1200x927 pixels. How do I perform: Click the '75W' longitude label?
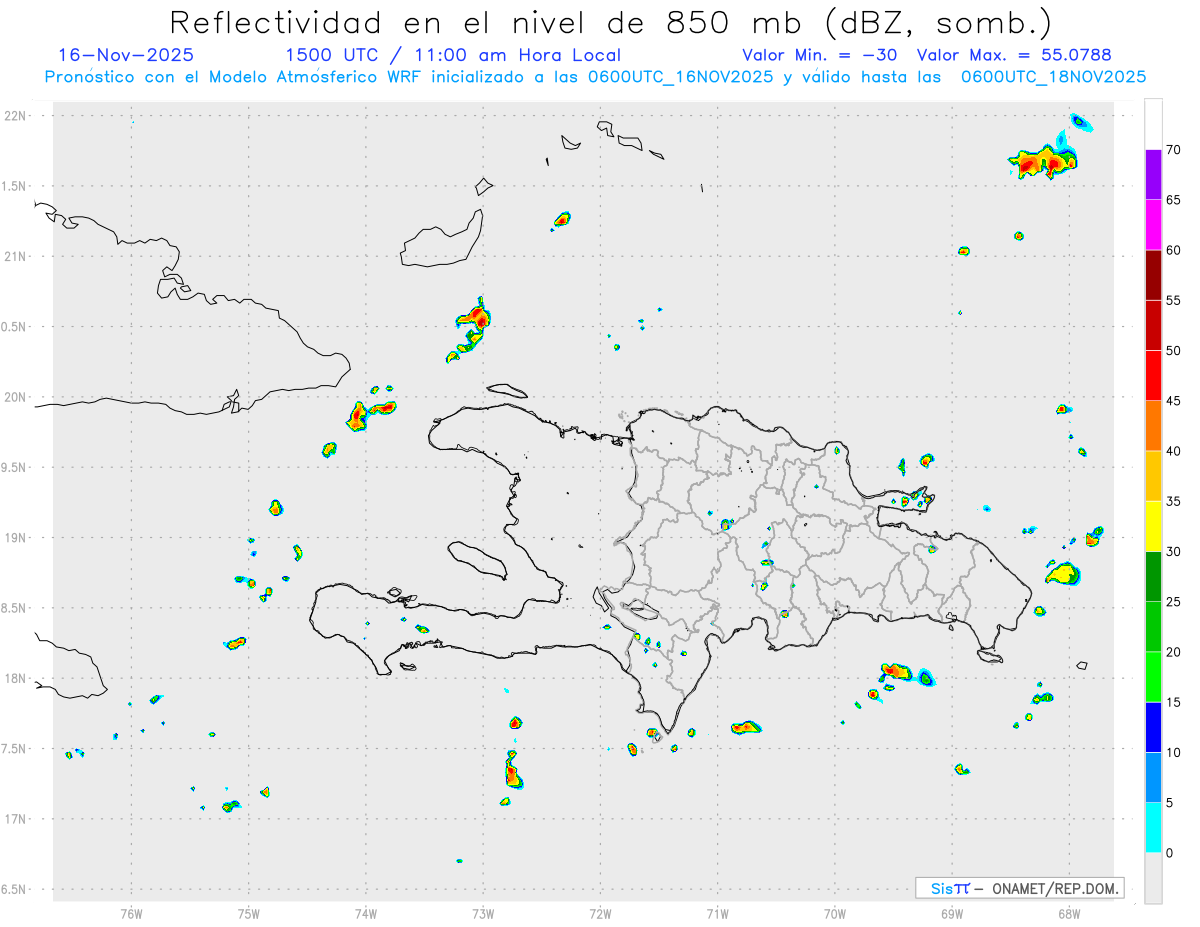pyautogui.click(x=249, y=913)
